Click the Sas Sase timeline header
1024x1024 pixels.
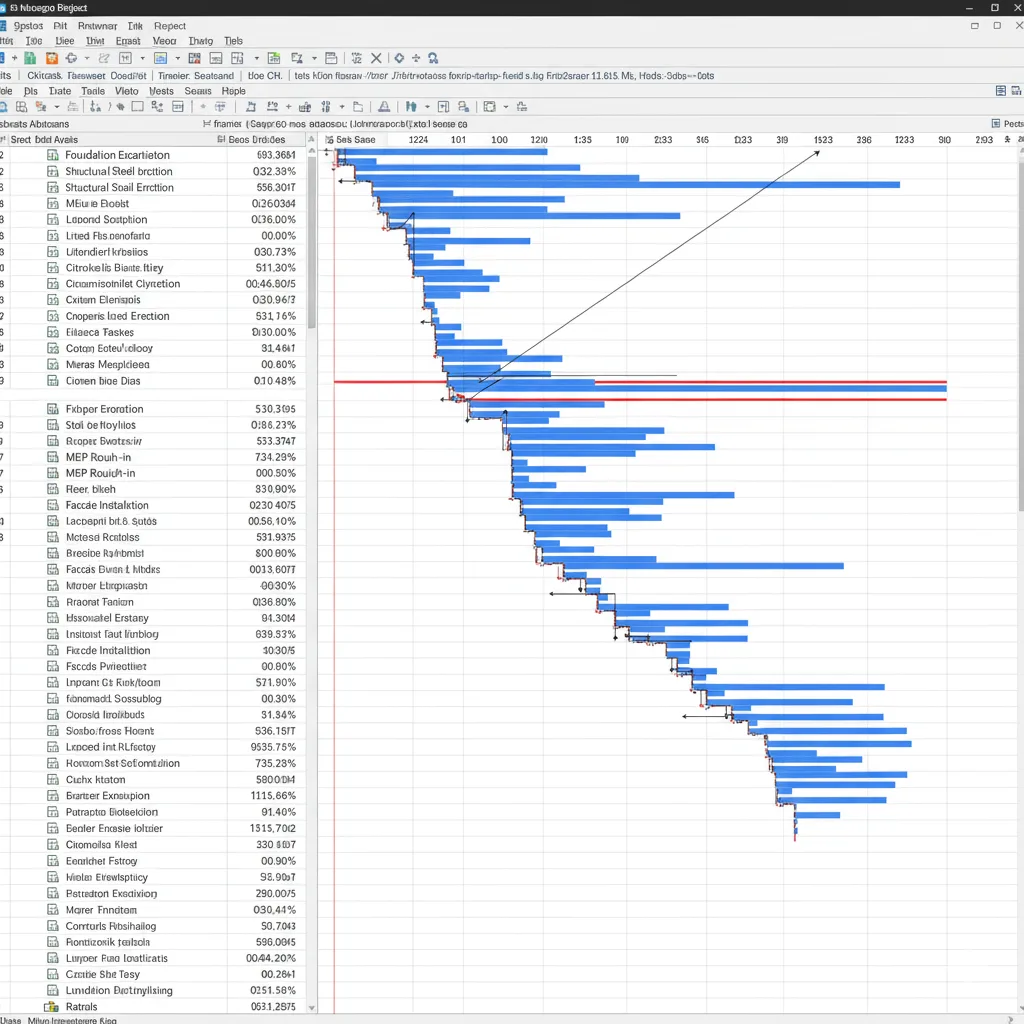(x=355, y=140)
